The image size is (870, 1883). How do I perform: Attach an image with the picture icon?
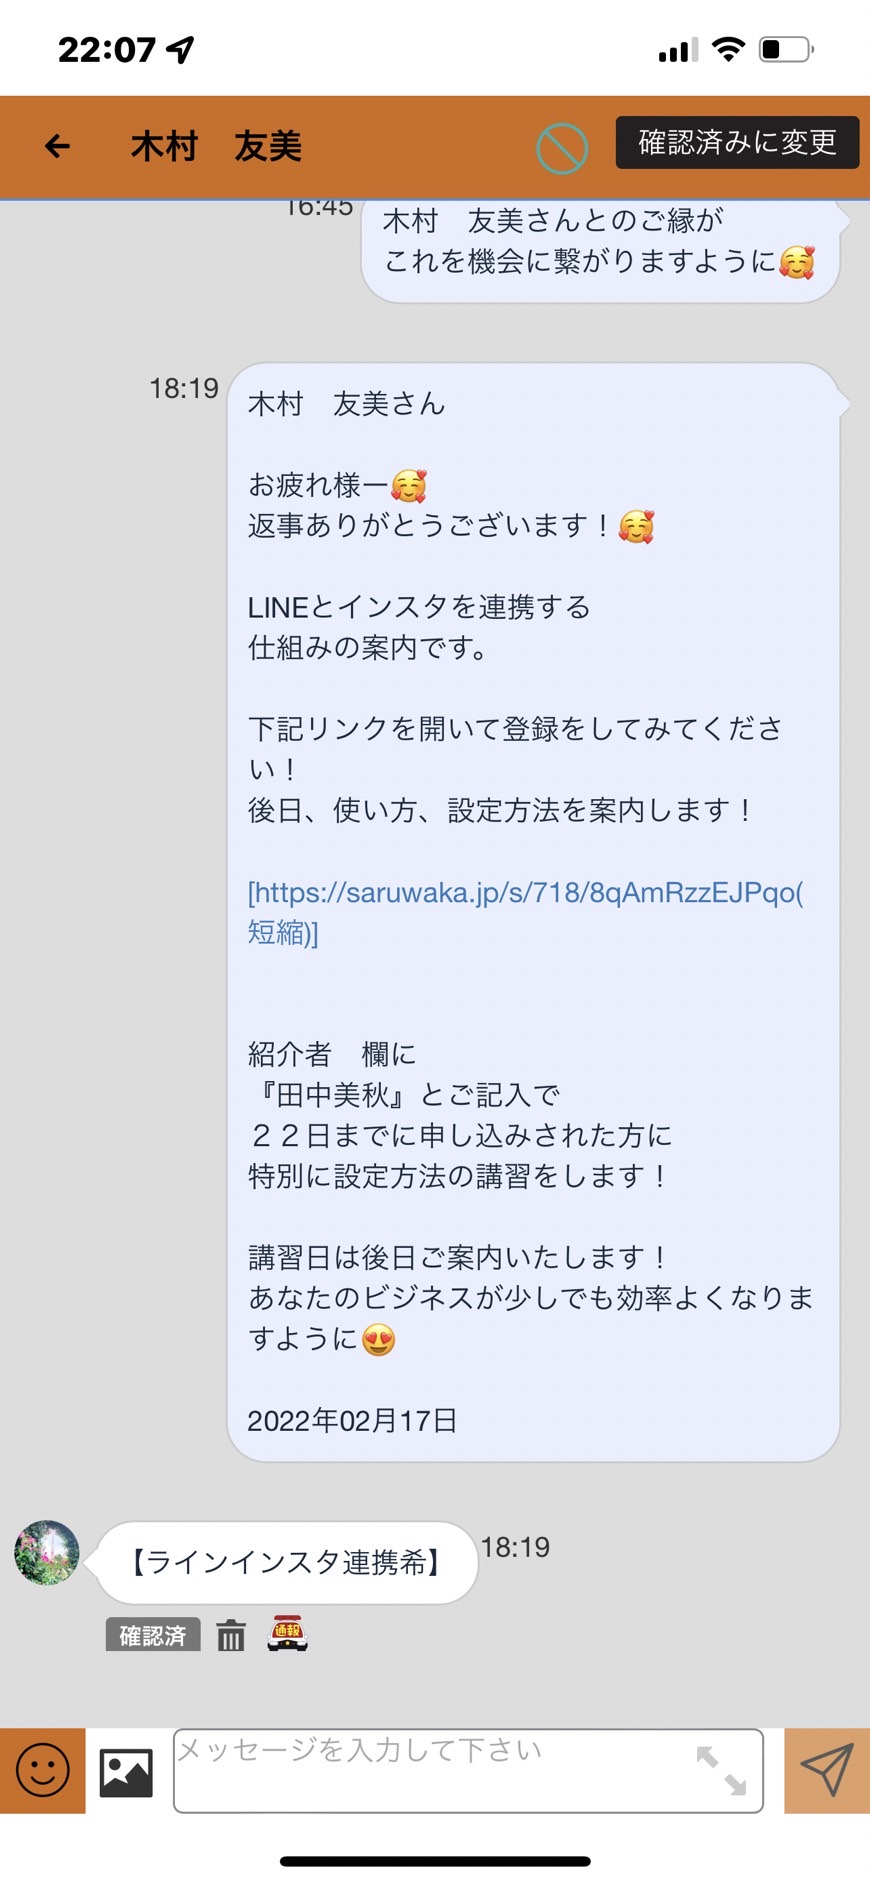click(126, 1772)
